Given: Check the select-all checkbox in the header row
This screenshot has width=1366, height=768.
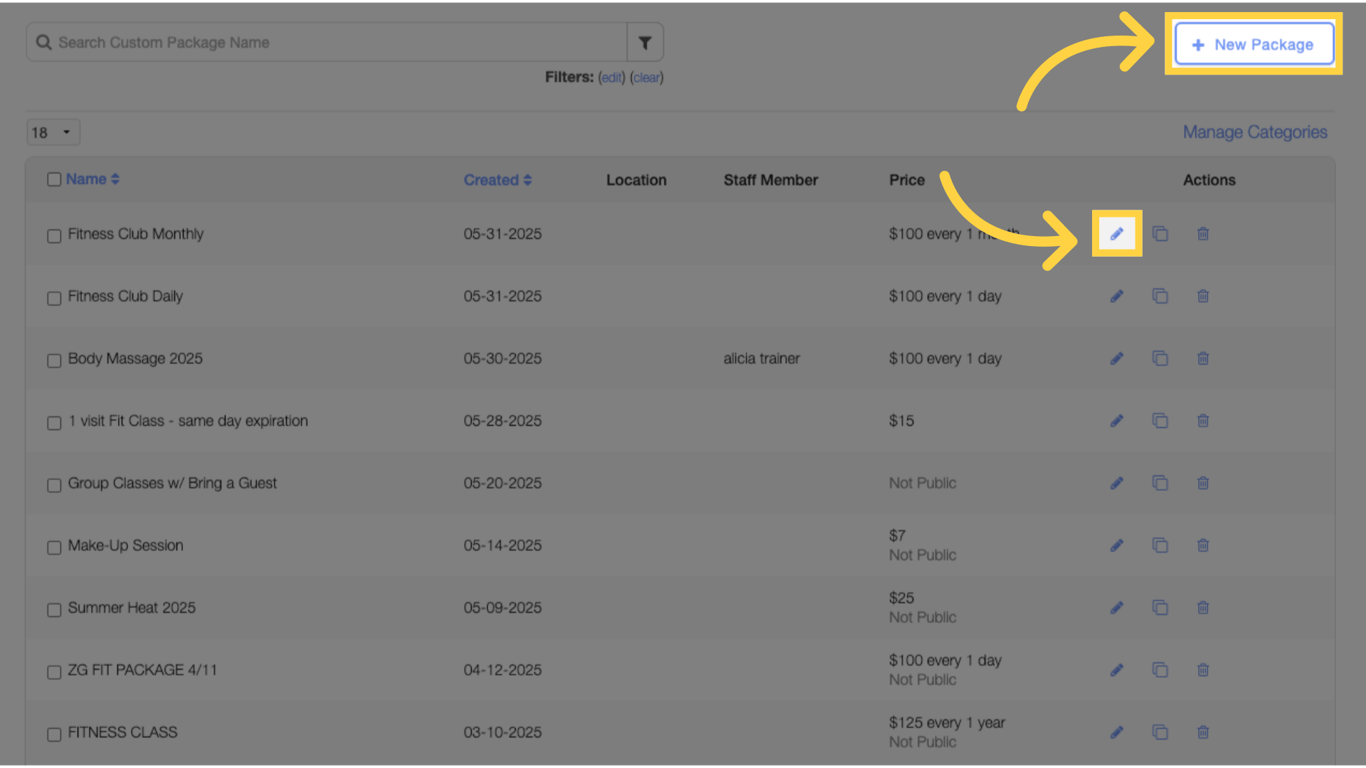Looking at the screenshot, I should pos(54,178).
